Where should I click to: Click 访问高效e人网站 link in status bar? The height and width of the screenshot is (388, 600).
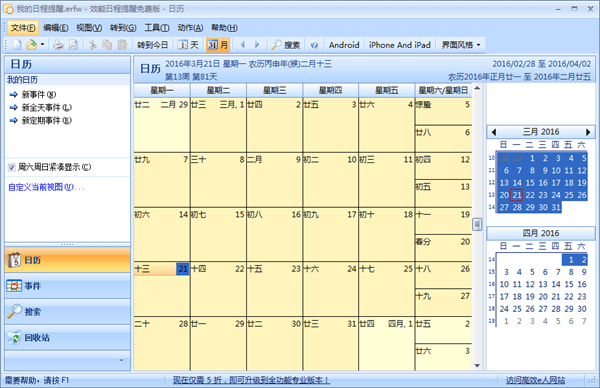click(x=535, y=380)
